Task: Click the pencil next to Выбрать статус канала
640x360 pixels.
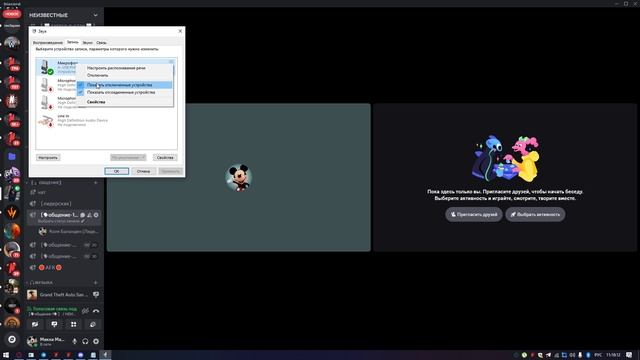Action: coord(83,221)
